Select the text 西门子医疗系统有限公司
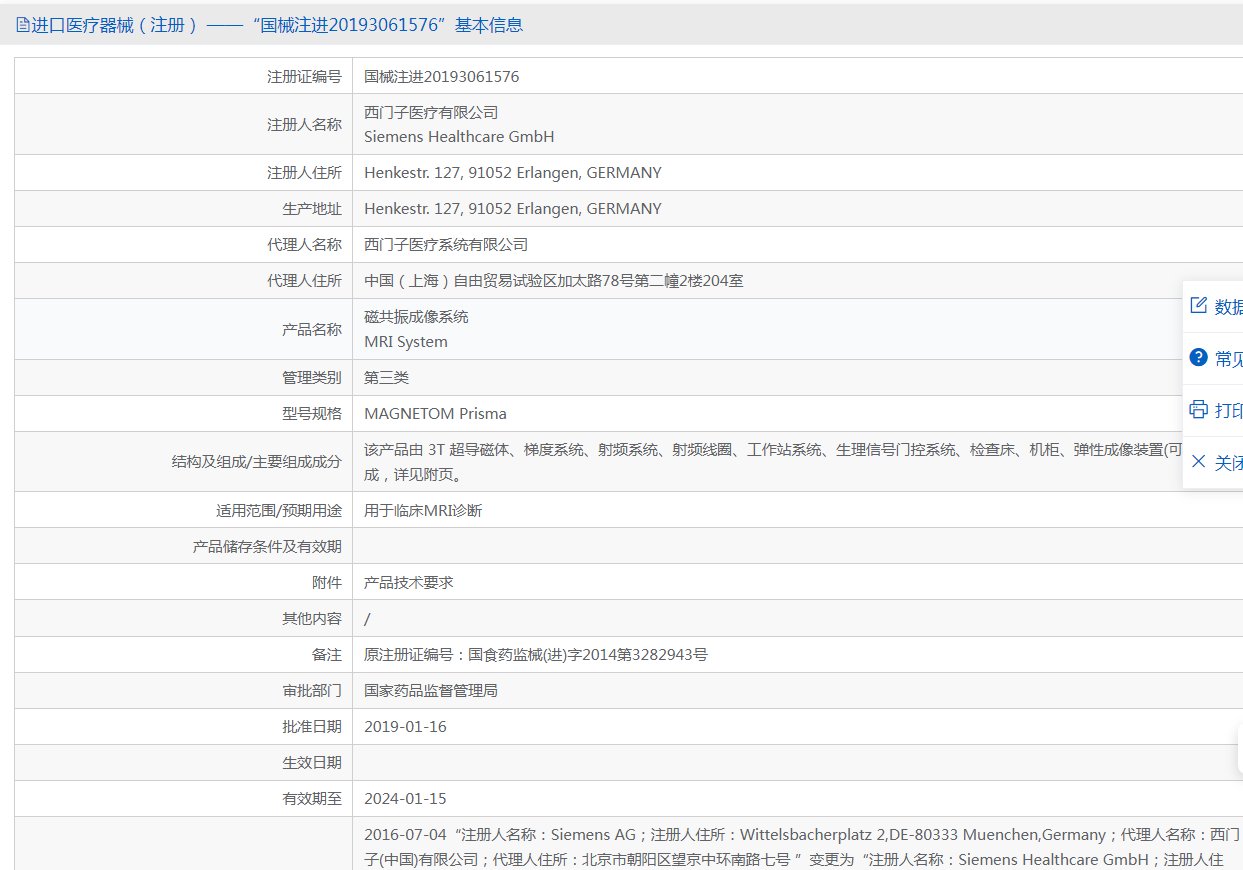1243x870 pixels. pos(446,245)
